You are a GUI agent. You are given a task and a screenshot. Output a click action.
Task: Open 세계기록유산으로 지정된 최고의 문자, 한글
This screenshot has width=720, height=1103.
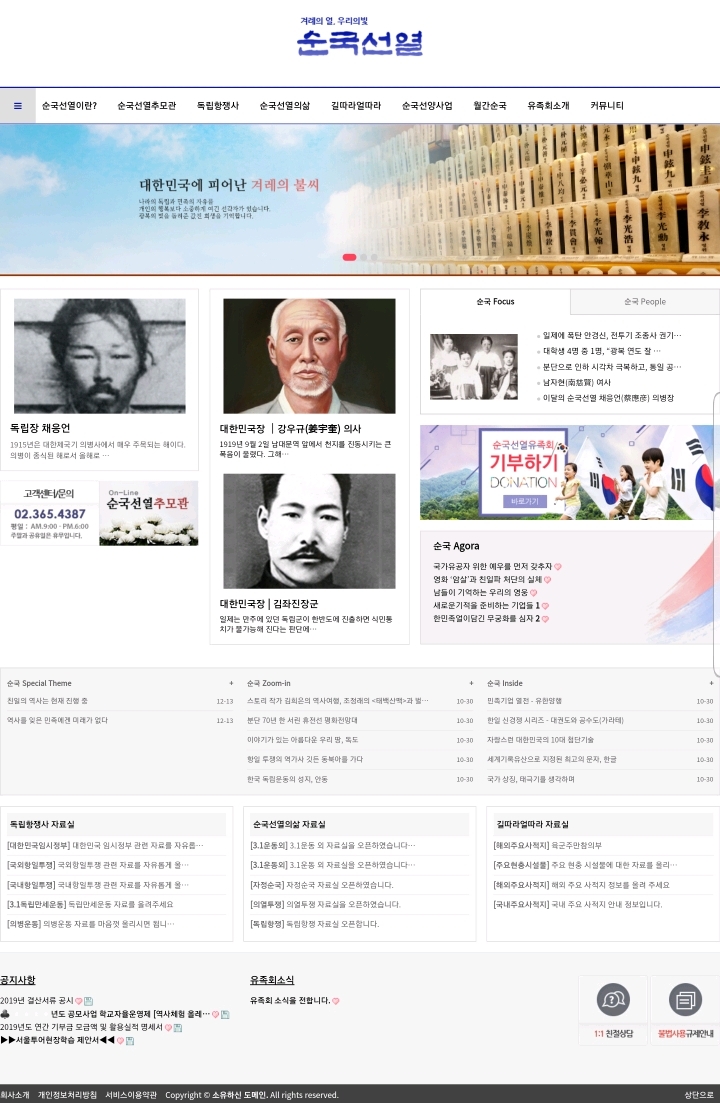[x=552, y=760]
